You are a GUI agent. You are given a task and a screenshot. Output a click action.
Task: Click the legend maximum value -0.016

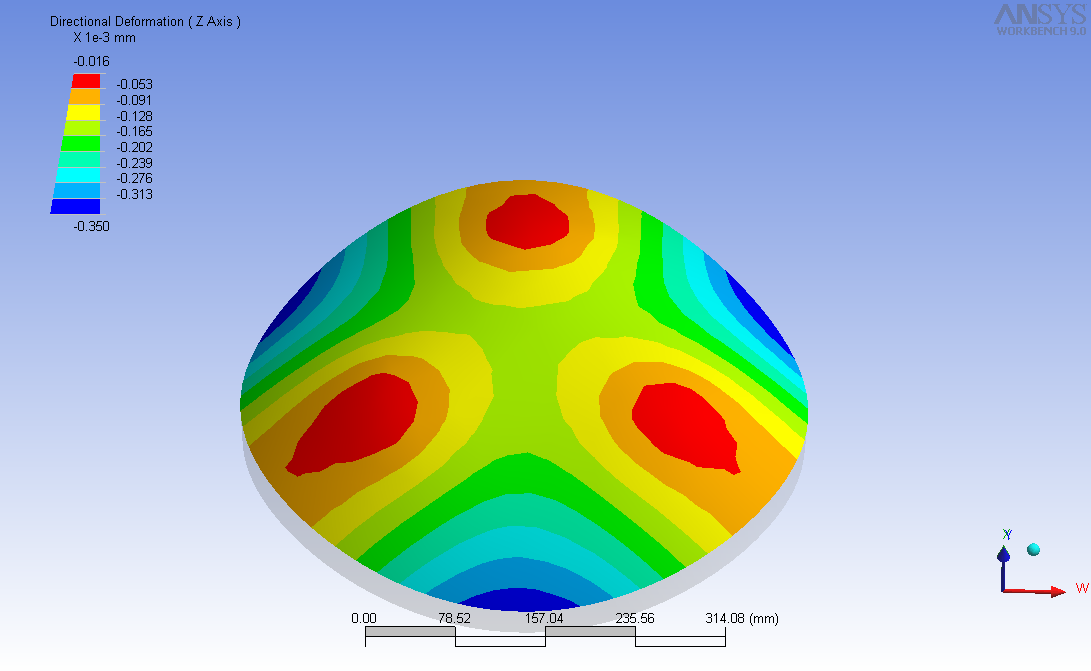[92, 61]
